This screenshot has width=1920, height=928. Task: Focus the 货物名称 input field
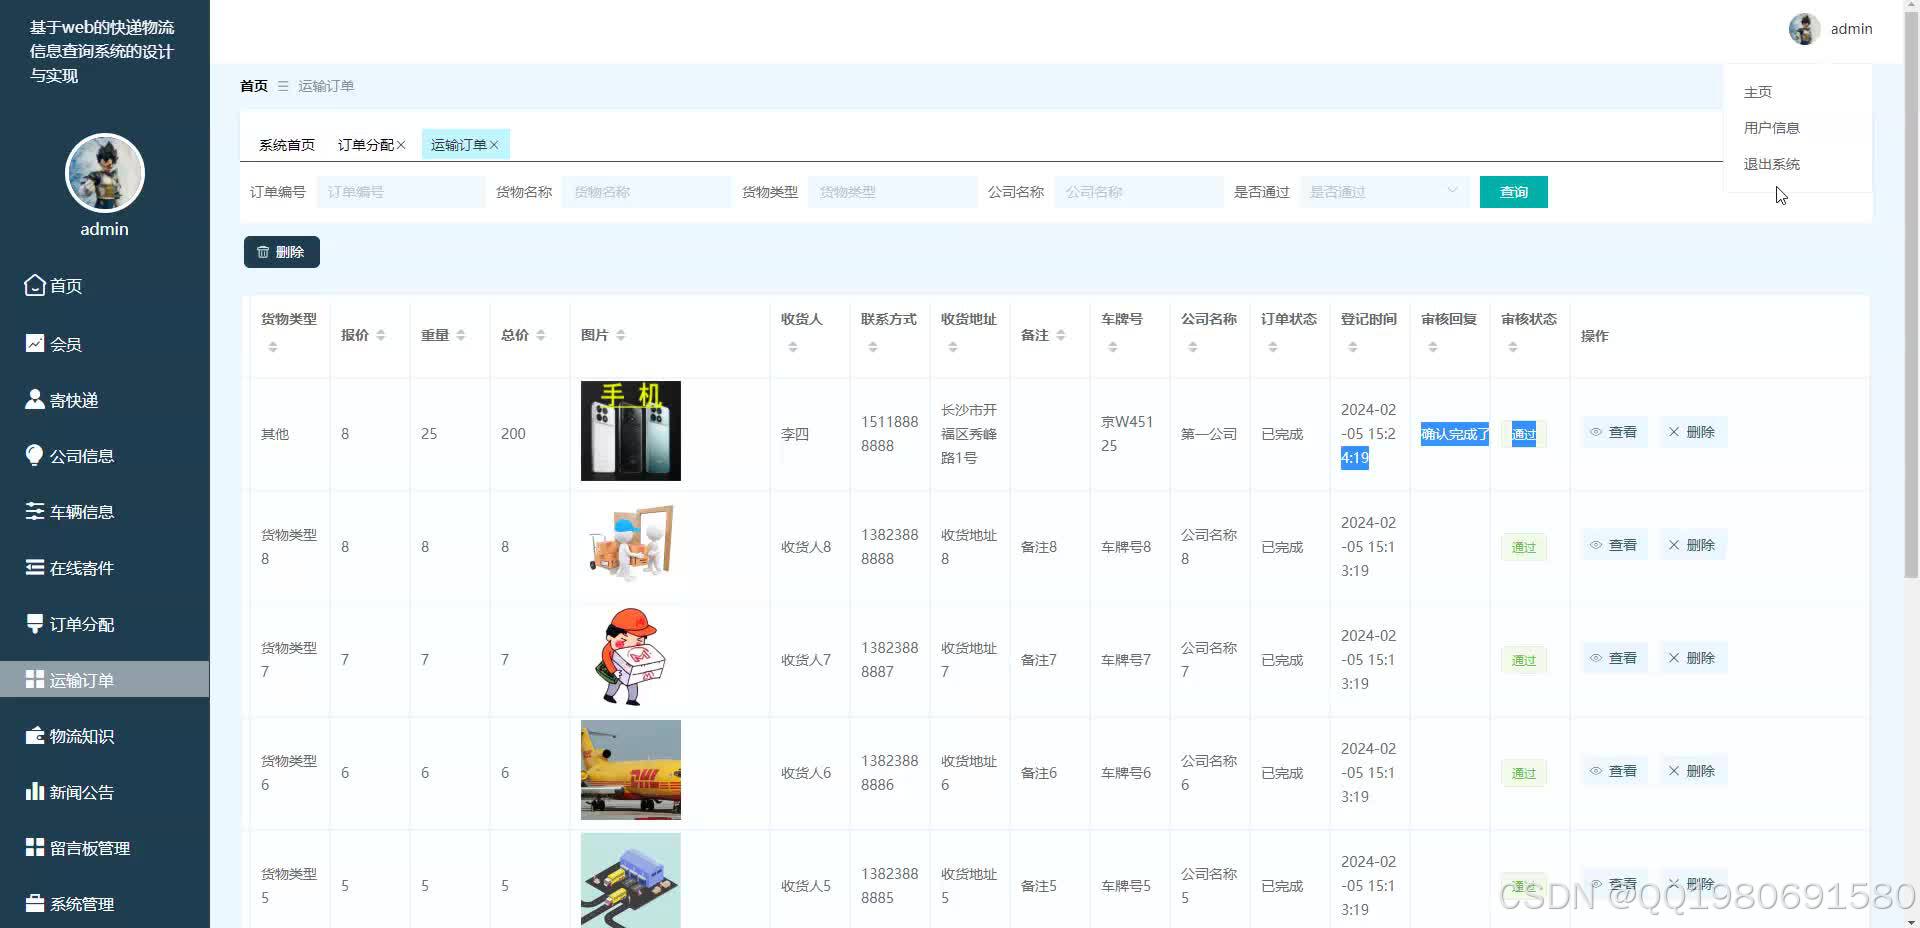tap(647, 192)
